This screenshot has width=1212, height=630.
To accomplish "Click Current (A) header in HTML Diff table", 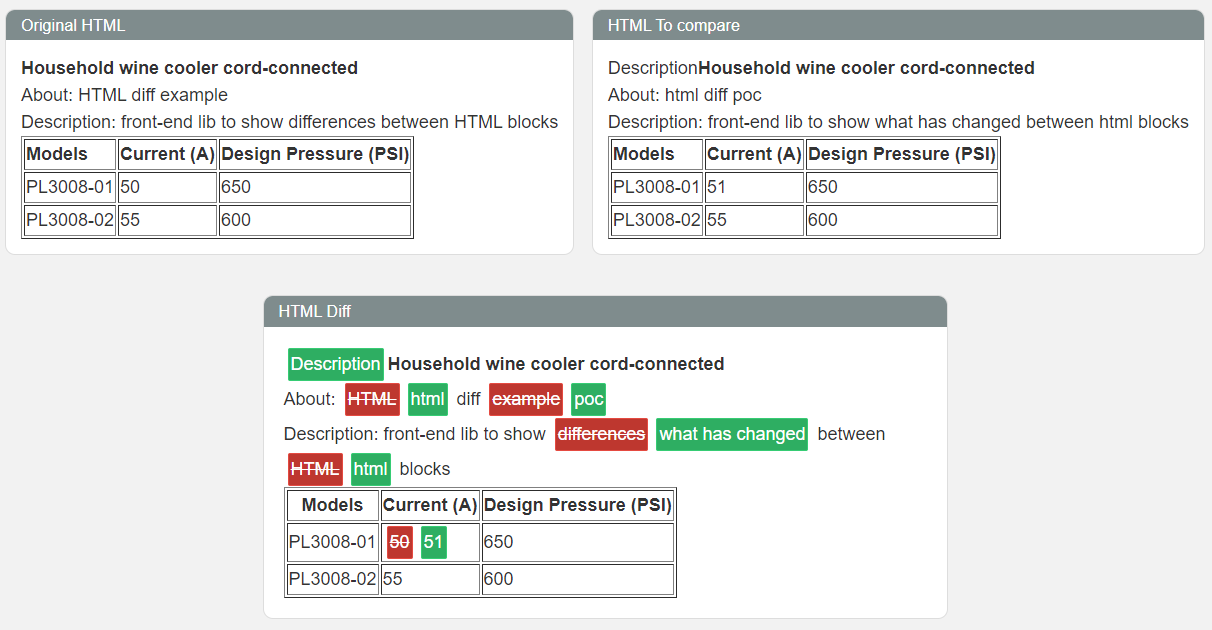I will [430, 506].
